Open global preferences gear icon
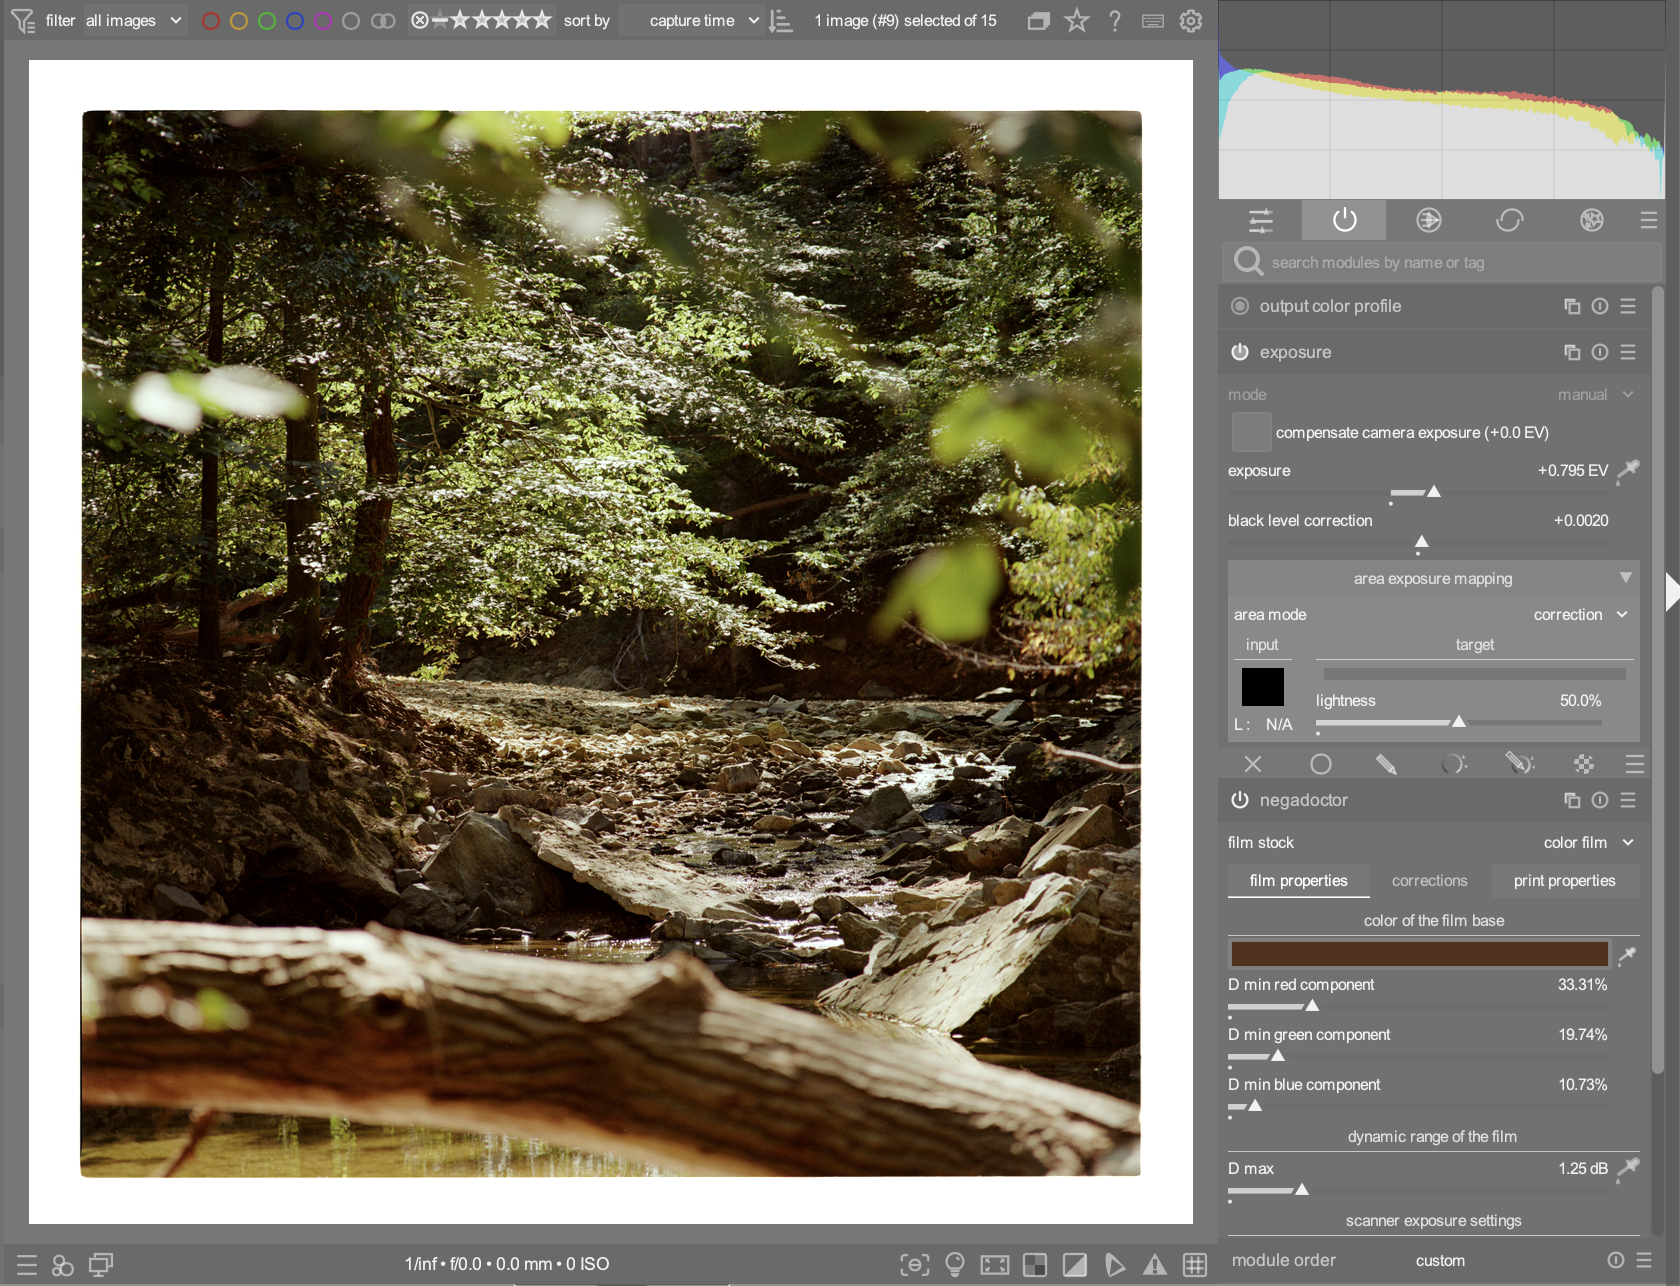1680x1286 pixels. tap(1190, 21)
